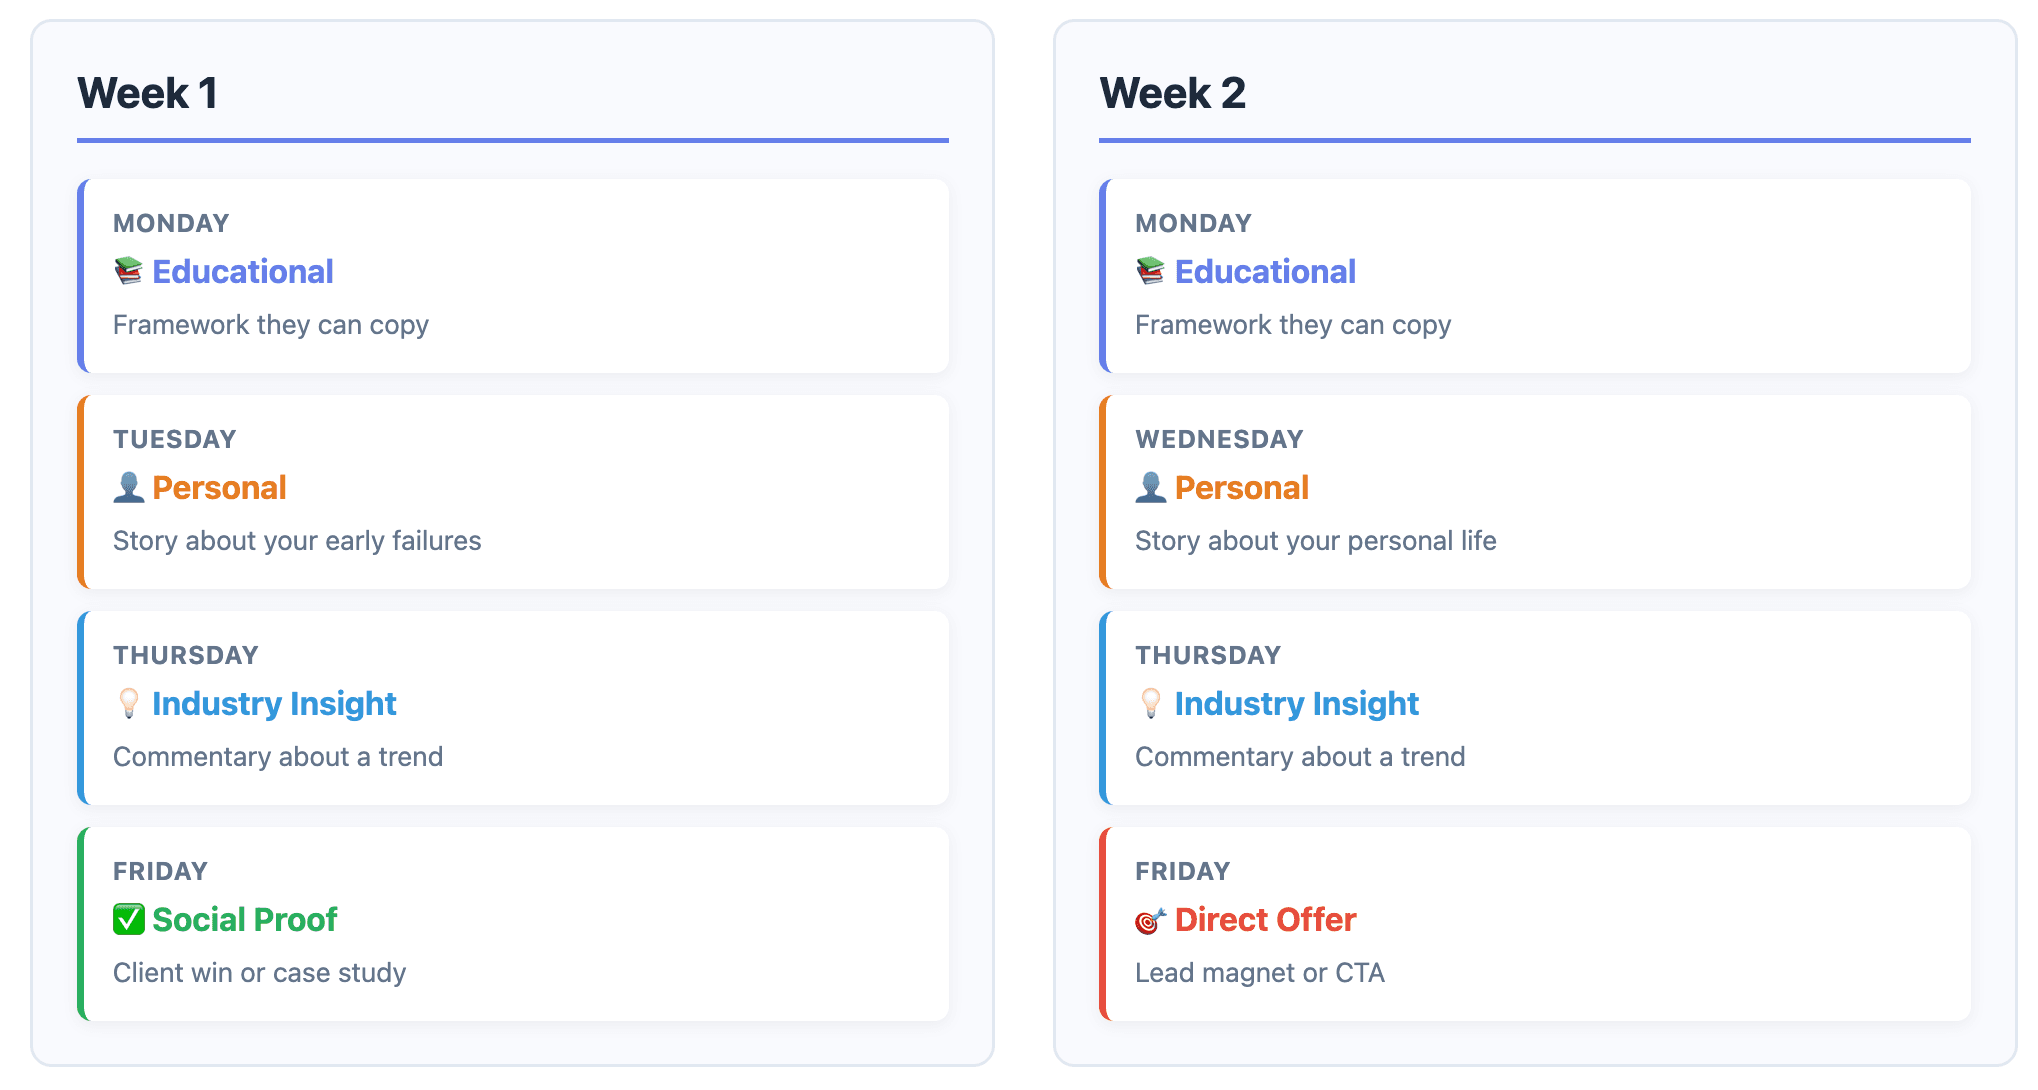Click the Week 2 Educational title
This screenshot has width=2038, height=1090.
[1265, 271]
